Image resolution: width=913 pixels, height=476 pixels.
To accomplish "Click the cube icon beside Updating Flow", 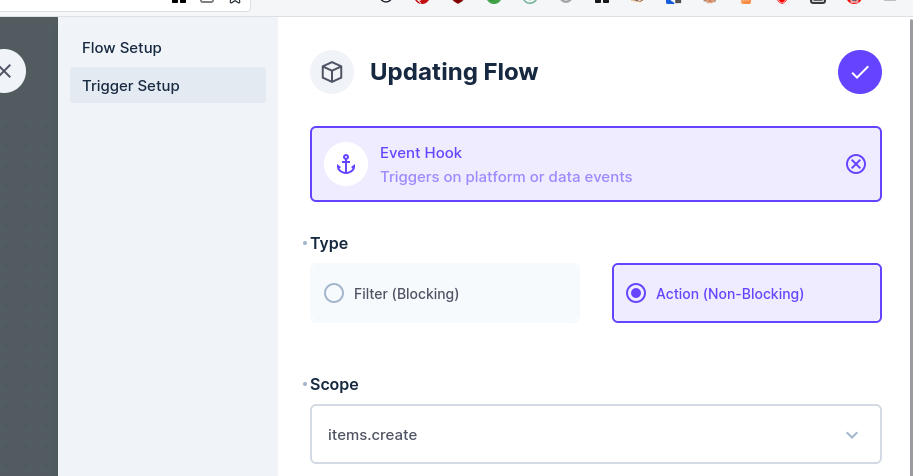I will (332, 72).
